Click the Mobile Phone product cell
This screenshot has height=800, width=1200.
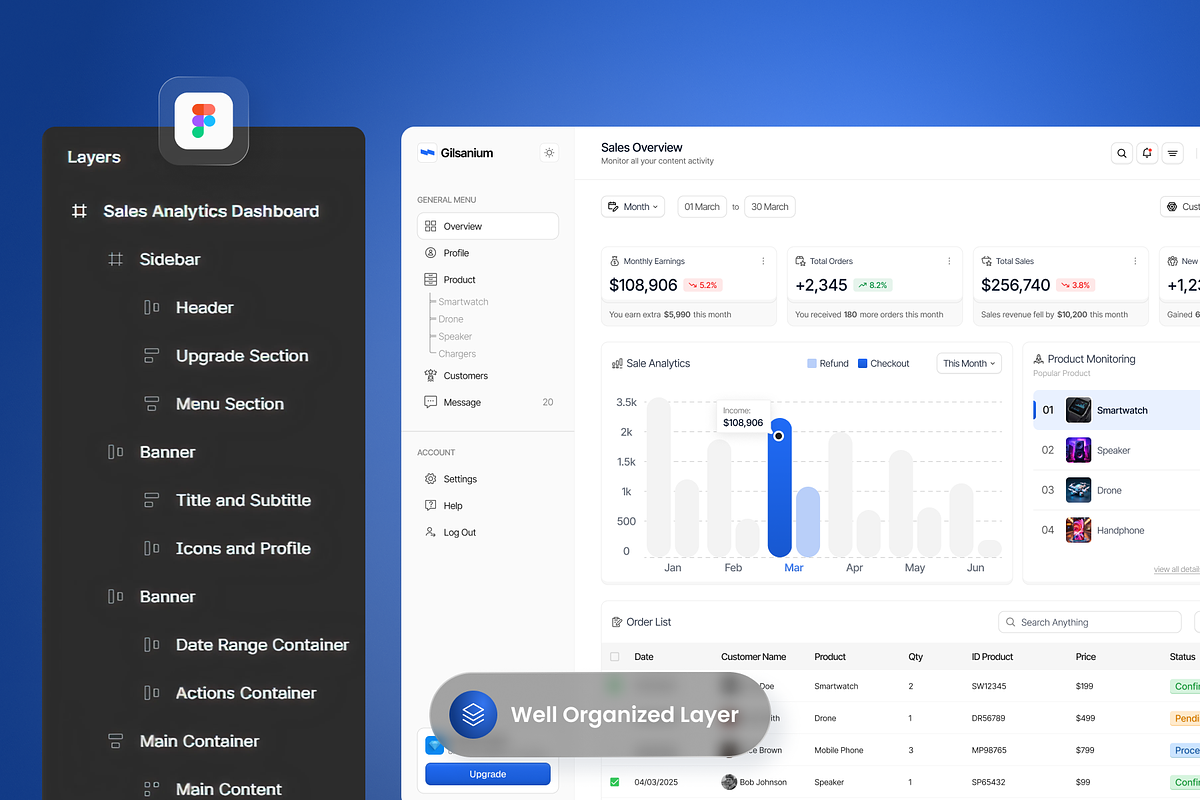point(839,750)
